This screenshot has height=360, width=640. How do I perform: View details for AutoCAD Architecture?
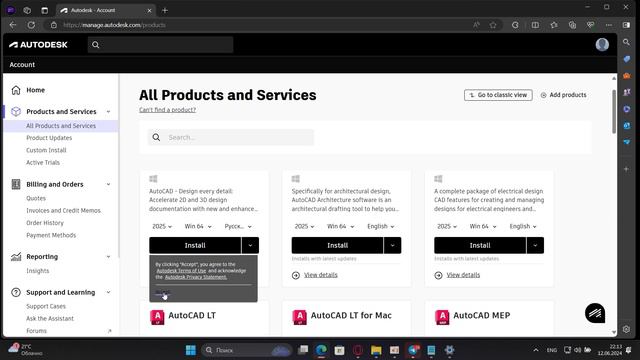(x=320, y=275)
